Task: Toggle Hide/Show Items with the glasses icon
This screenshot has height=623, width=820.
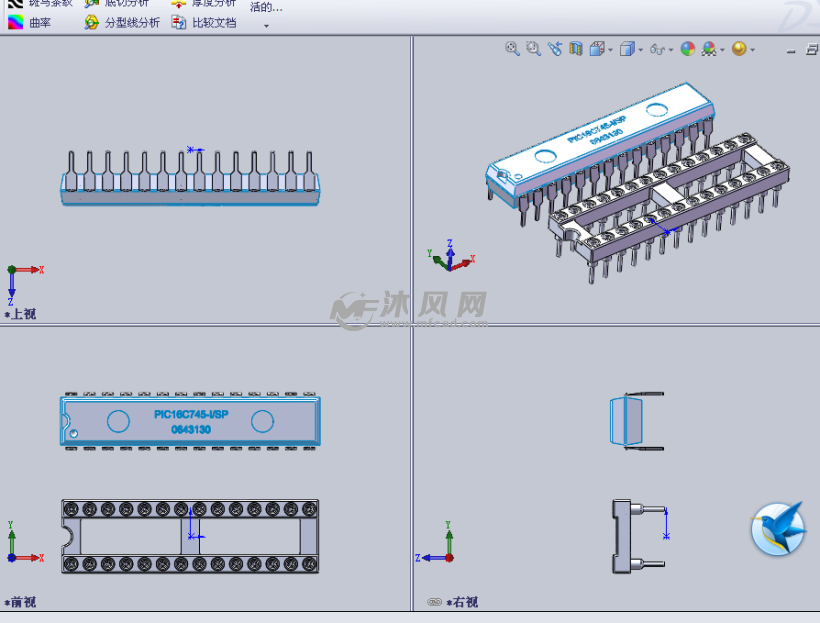Action: [x=657, y=48]
